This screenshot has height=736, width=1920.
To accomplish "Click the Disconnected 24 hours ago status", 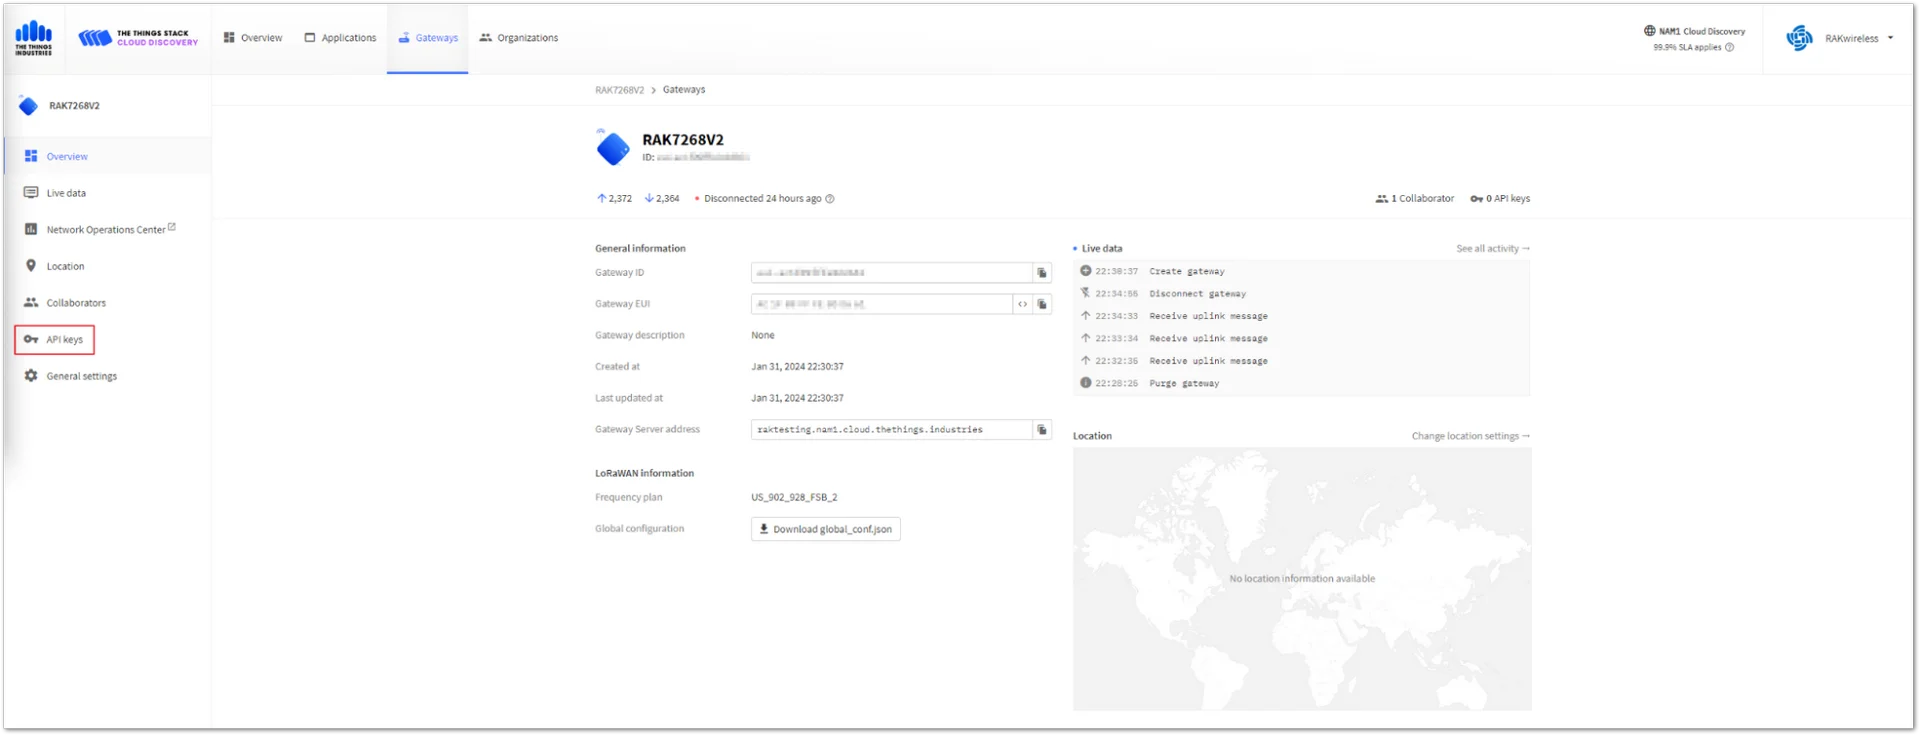I will point(762,198).
